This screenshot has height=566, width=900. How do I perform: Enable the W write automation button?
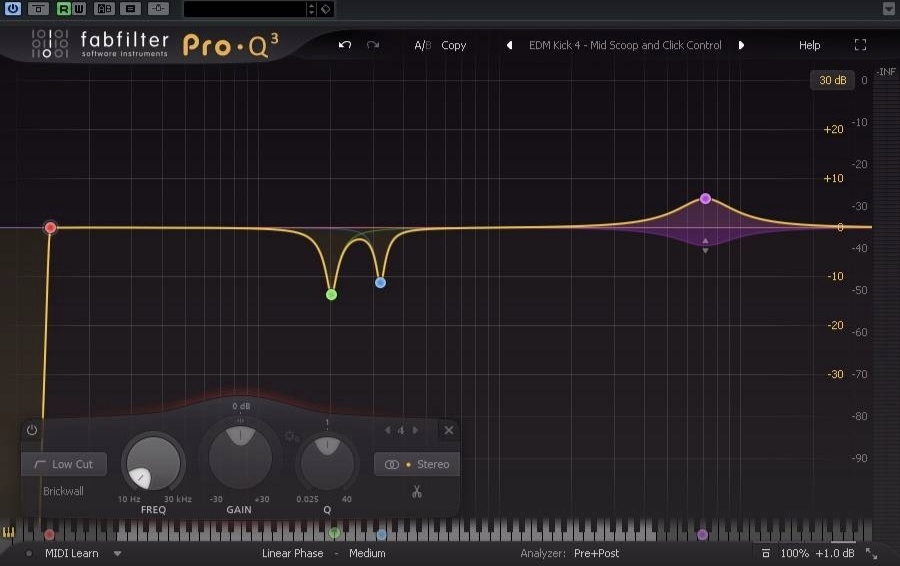(x=79, y=9)
